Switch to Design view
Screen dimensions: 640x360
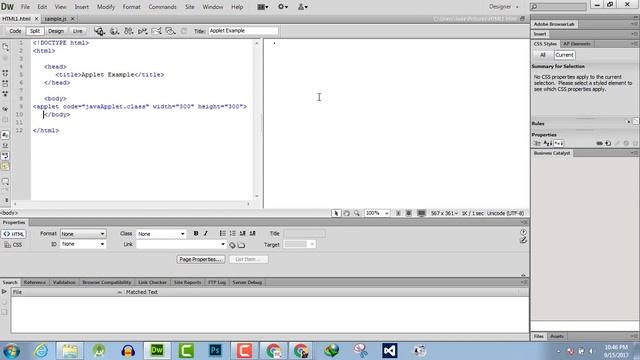[56, 31]
